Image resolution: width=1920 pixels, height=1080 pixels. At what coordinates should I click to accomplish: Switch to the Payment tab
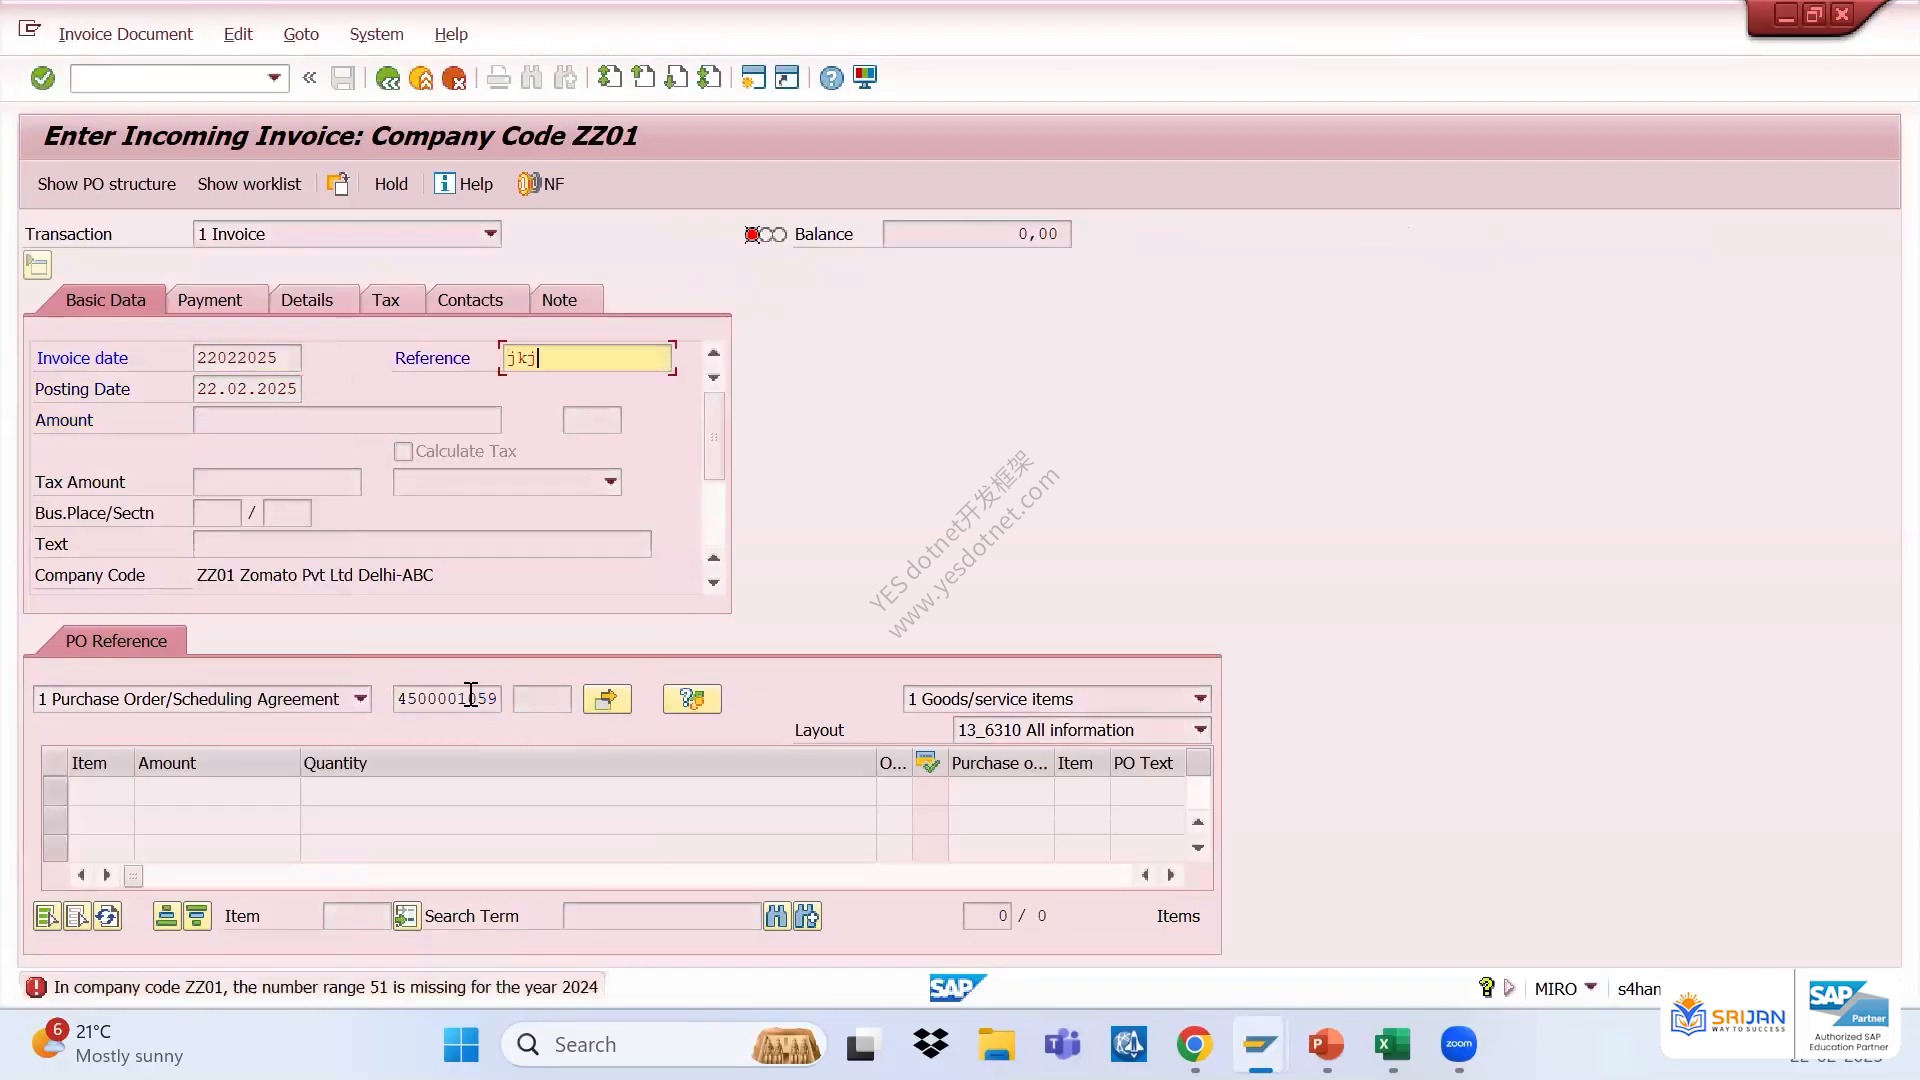(x=210, y=300)
